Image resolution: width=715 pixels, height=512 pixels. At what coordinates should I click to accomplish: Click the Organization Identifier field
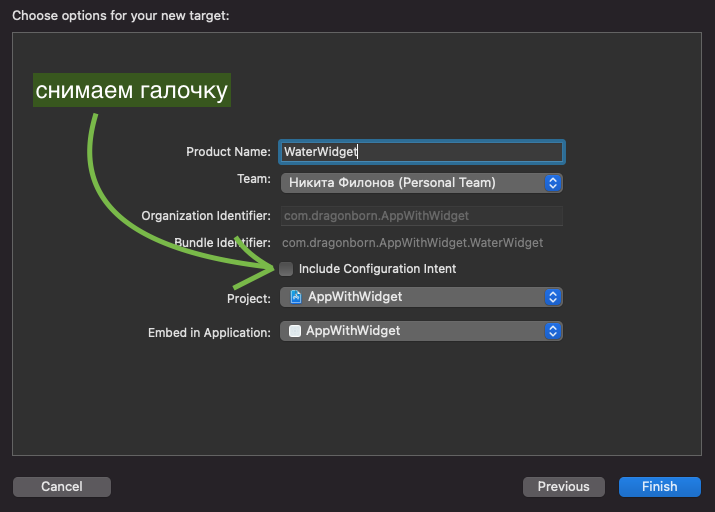[421, 216]
